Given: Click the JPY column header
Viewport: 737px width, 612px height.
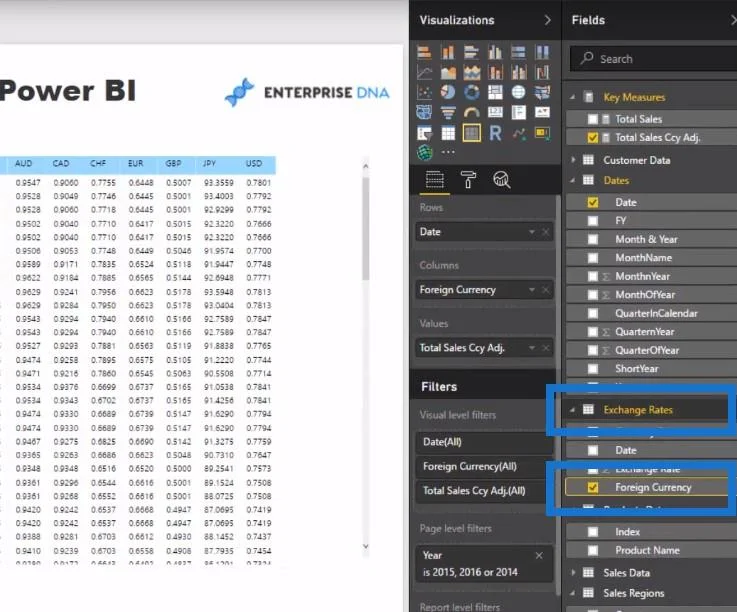Looking at the screenshot, I should (x=209, y=163).
